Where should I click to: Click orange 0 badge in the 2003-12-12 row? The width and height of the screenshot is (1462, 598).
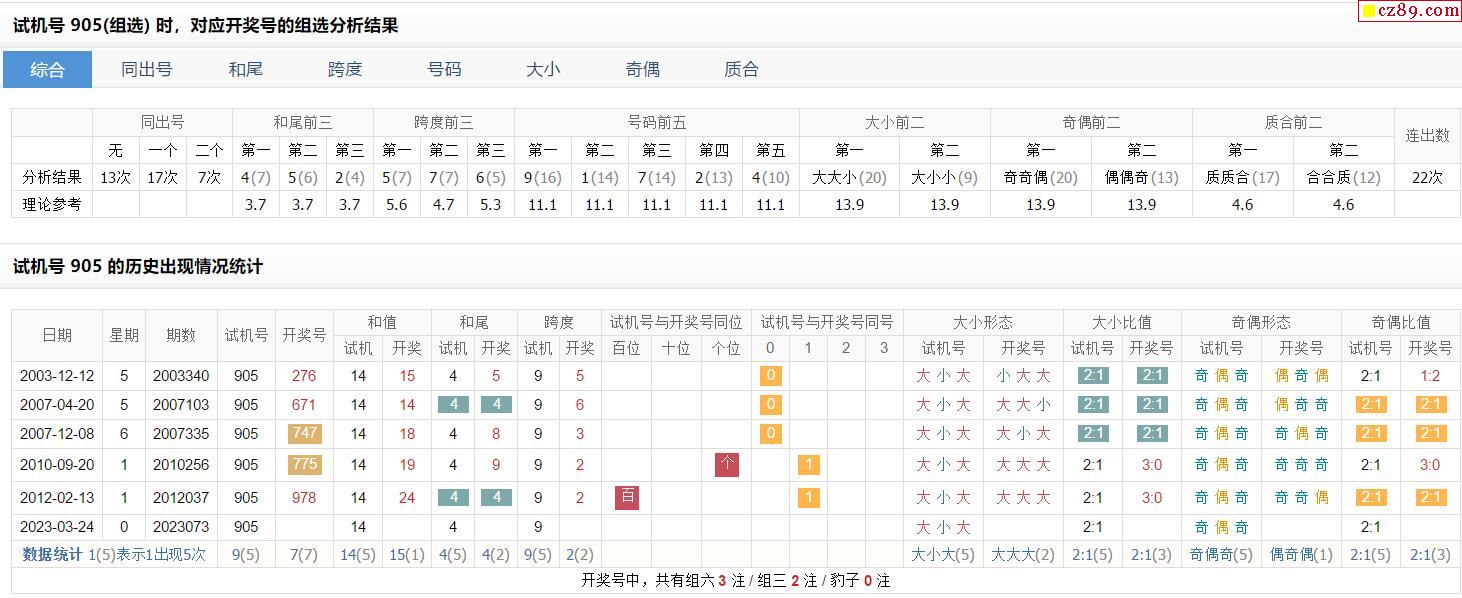(x=770, y=376)
